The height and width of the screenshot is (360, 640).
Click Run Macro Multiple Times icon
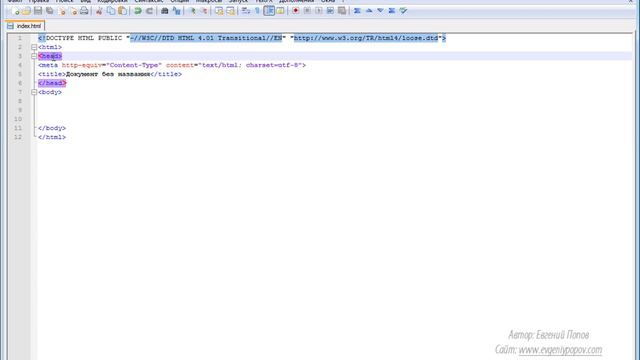(330, 11)
